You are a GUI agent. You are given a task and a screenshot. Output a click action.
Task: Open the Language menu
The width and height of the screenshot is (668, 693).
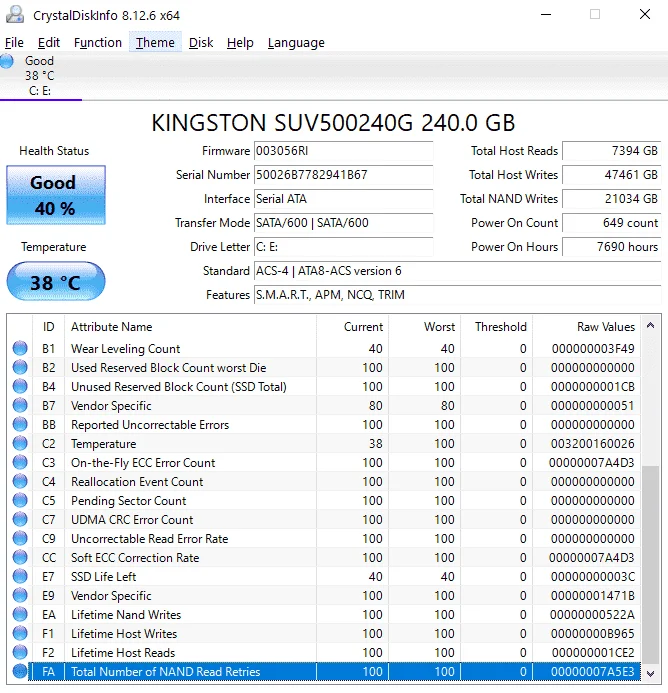pyautogui.click(x=296, y=42)
